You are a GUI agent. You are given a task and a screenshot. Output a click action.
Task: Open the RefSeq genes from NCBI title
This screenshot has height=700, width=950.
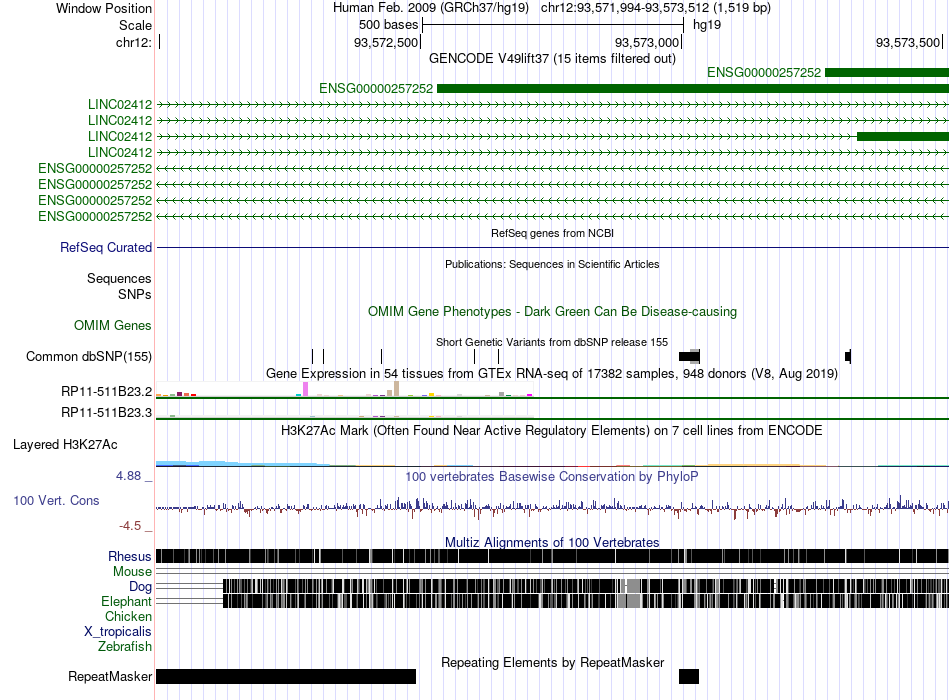click(552, 233)
